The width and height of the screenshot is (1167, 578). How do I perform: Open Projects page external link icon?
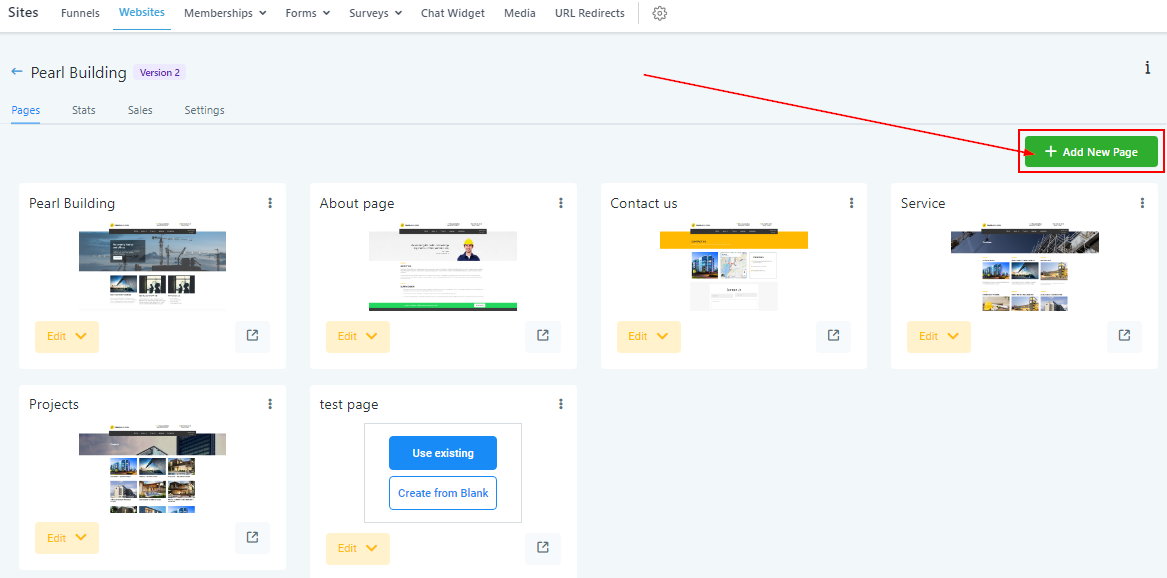(x=252, y=538)
